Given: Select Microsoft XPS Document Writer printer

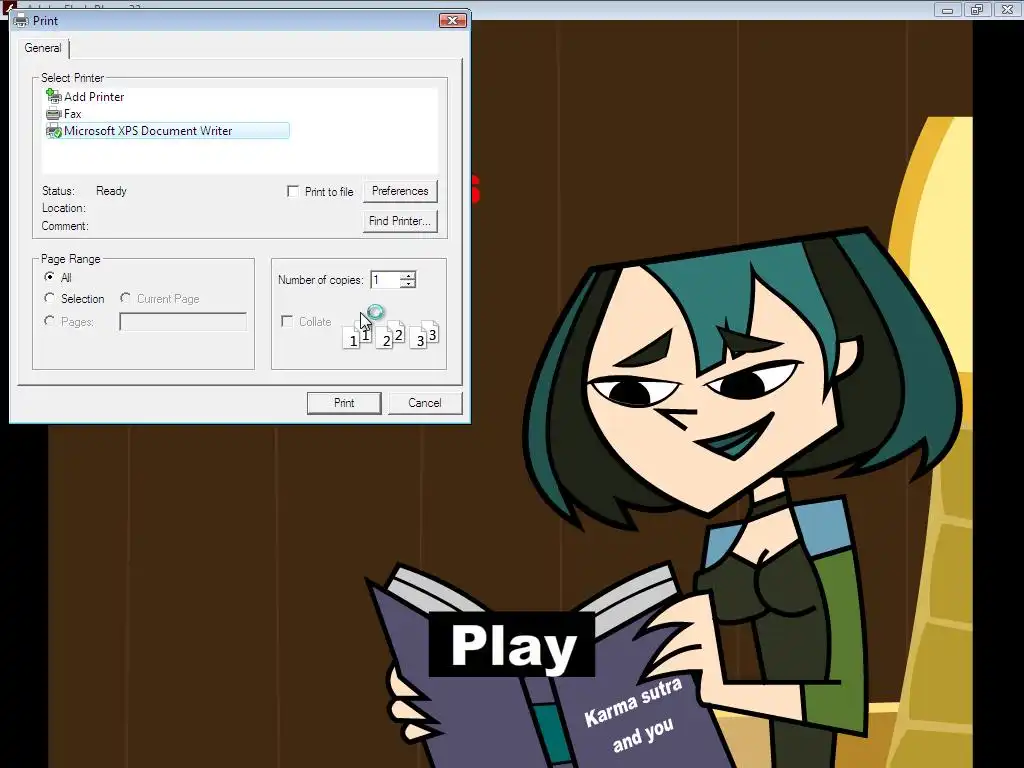Looking at the screenshot, I should tap(167, 131).
